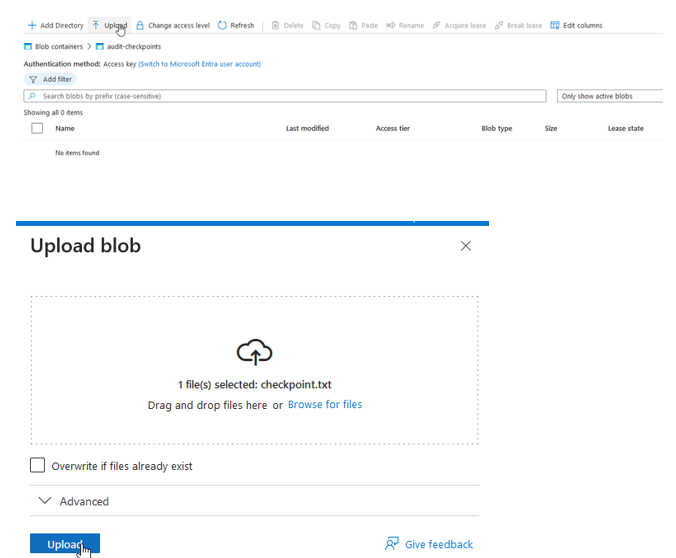Click the Give feedback icon link

(392, 544)
